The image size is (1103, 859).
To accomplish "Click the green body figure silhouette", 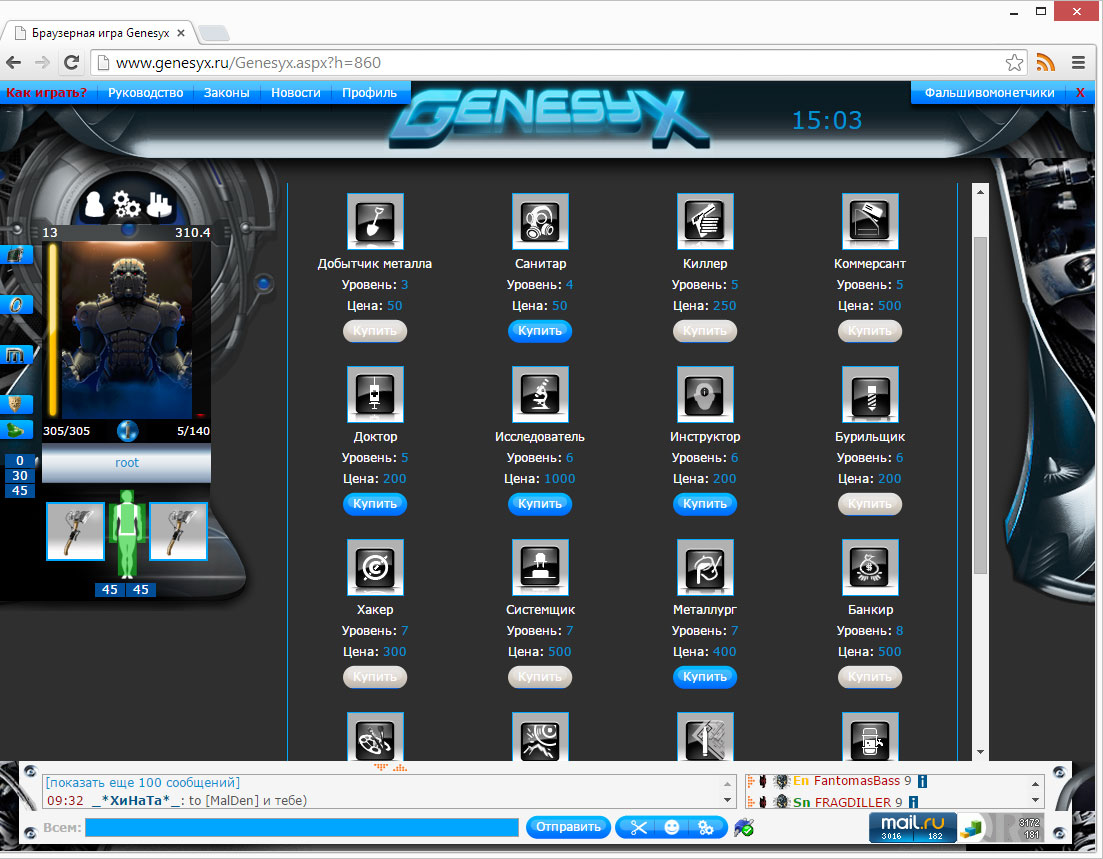I will pos(127,533).
